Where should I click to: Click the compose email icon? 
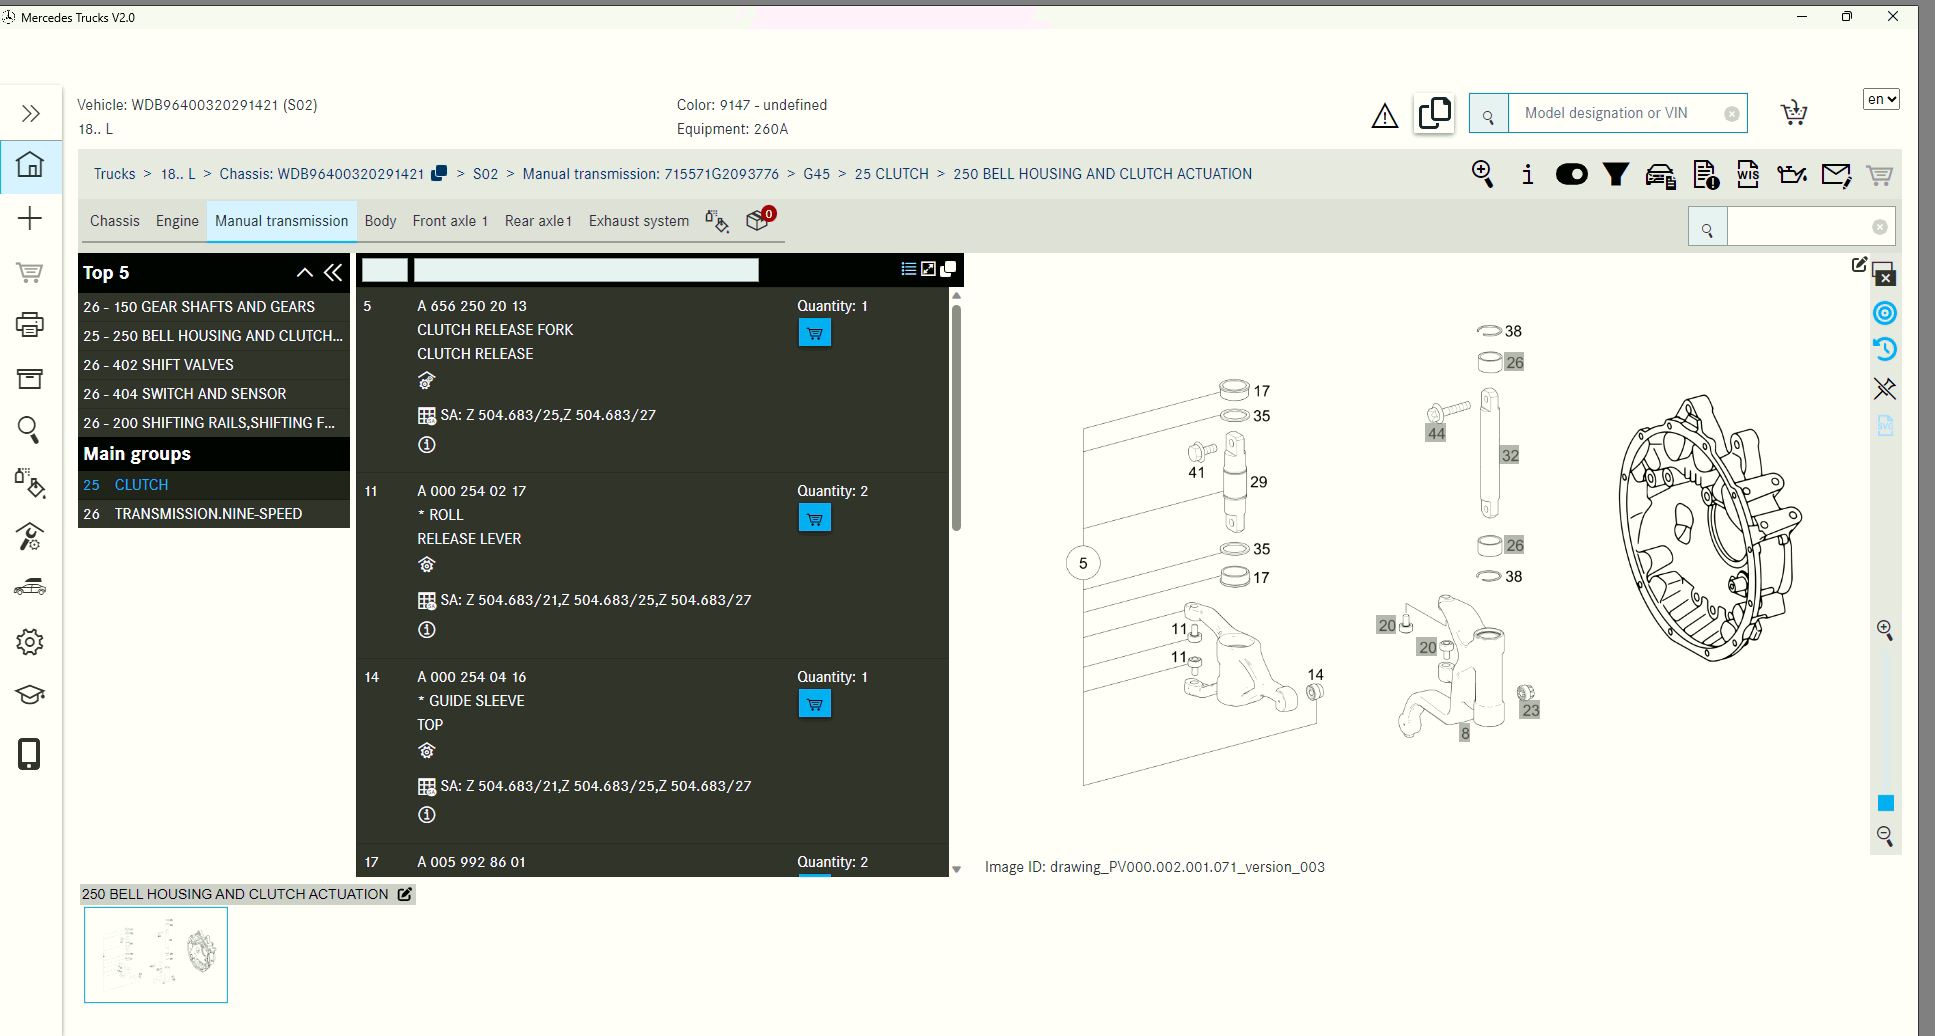coord(1836,173)
